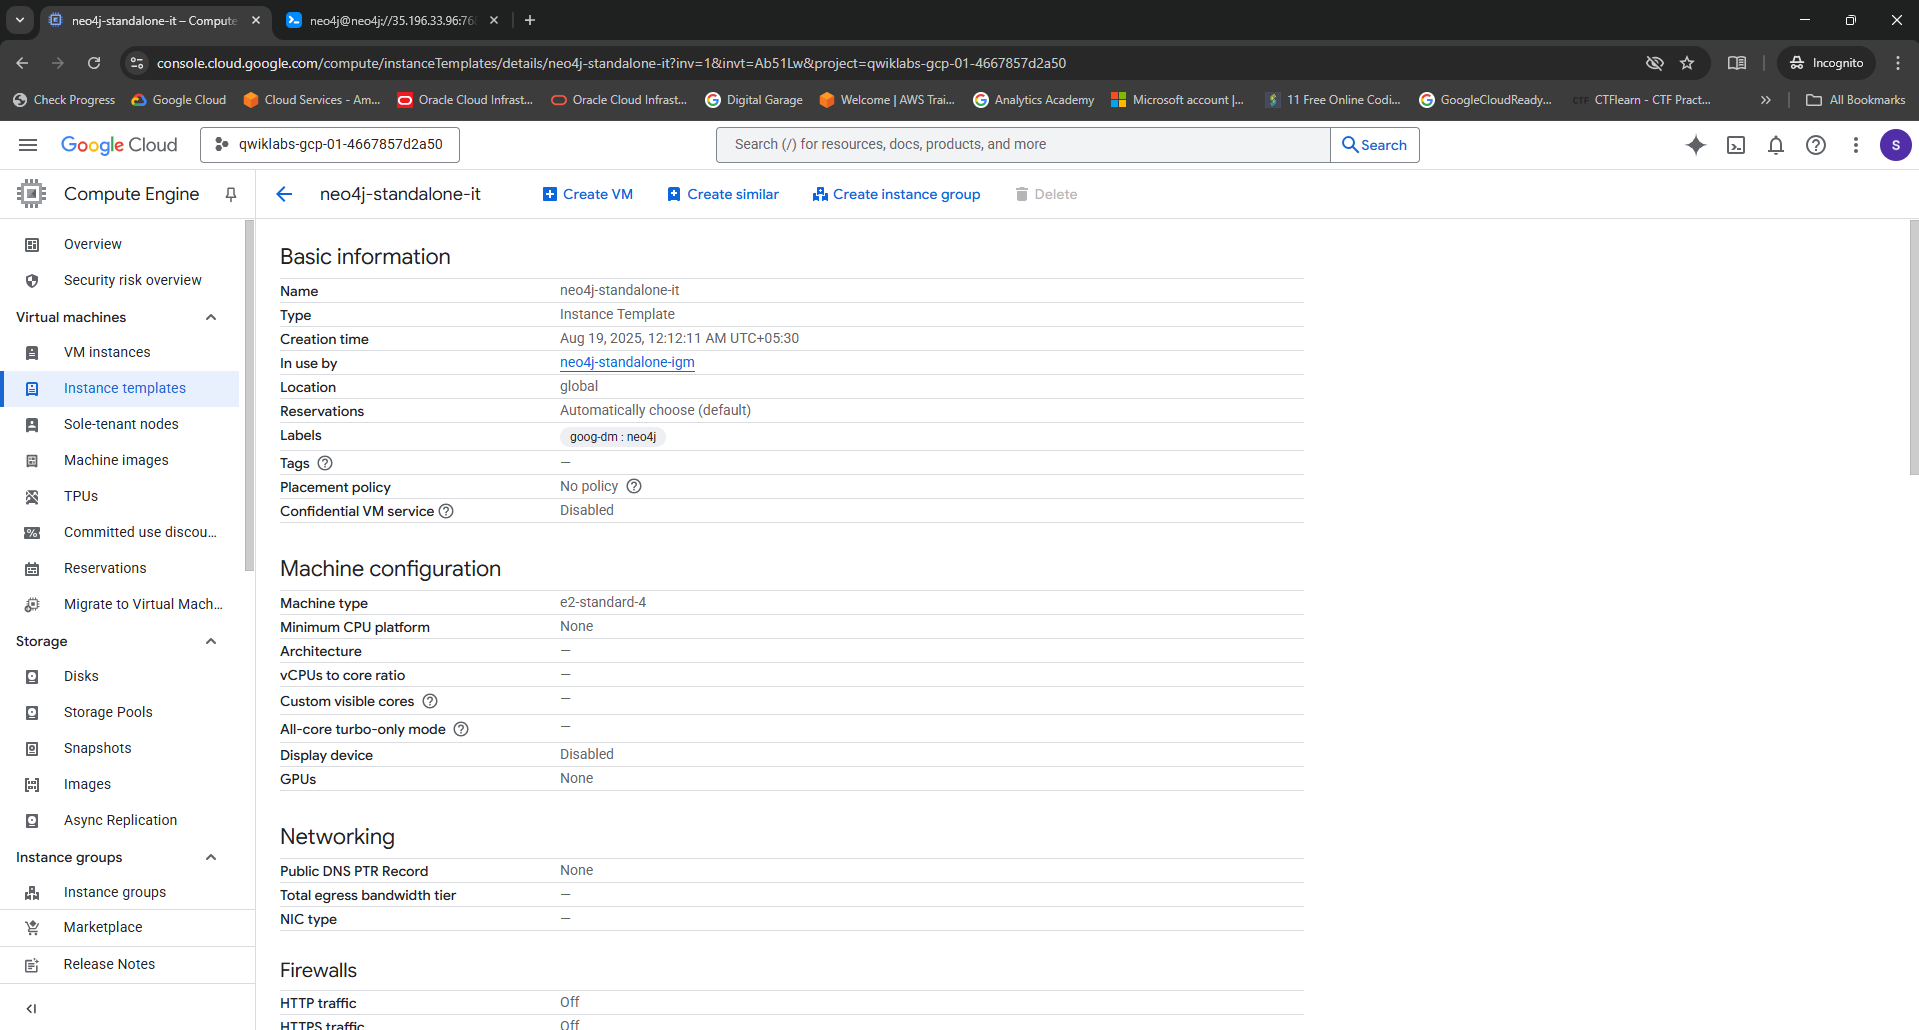
Task: Reload the page in the browser
Action: pyautogui.click(x=94, y=63)
